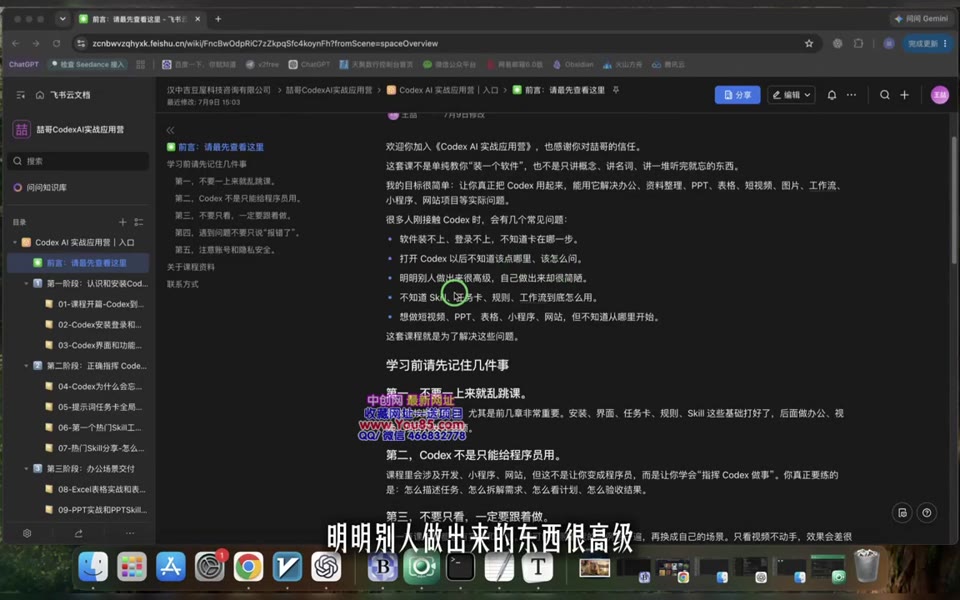Click the browser back arrow
Viewport: 960px width, 600px height.
(16, 43)
